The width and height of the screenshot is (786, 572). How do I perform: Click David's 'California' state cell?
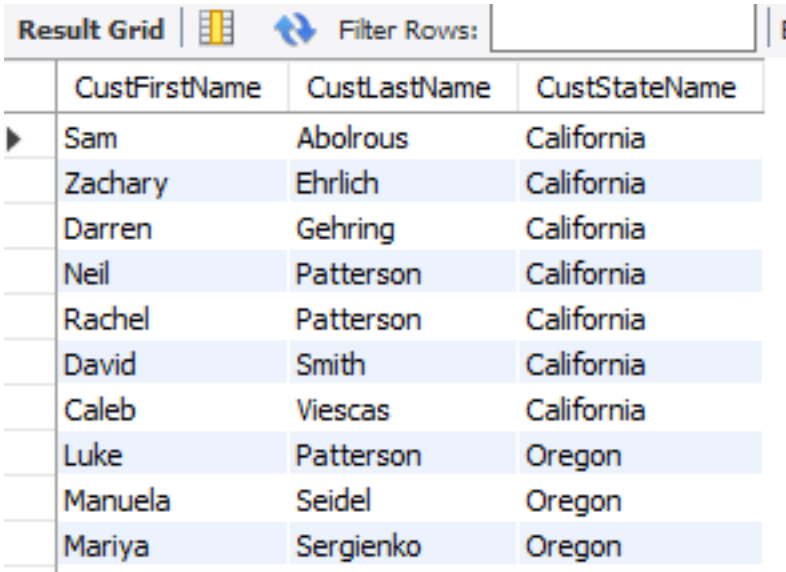click(641, 363)
